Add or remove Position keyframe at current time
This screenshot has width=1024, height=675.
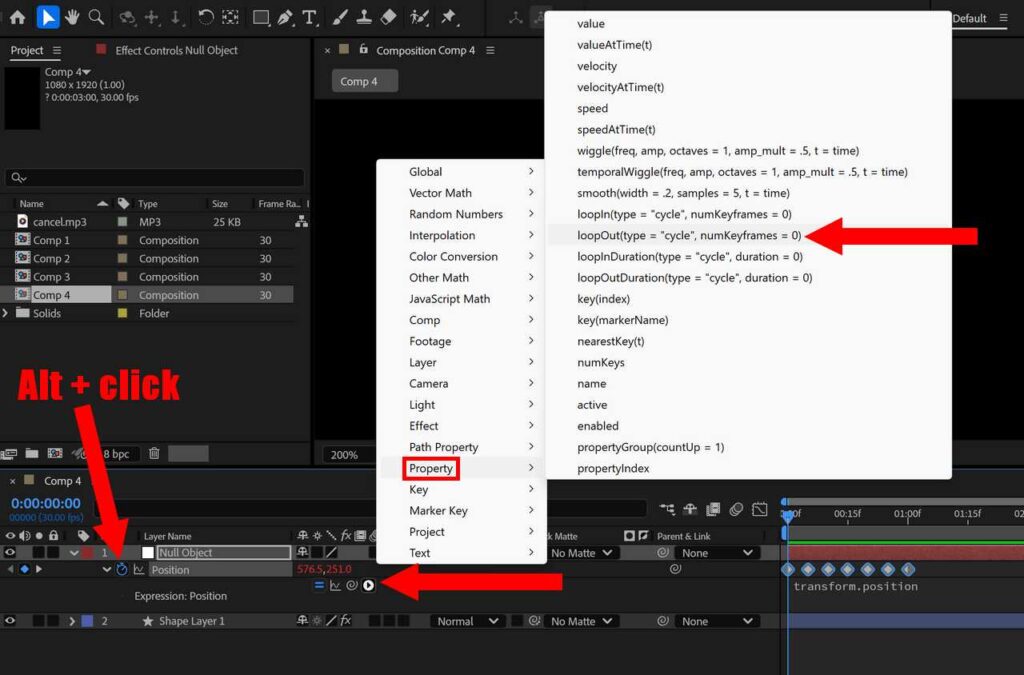click(x=24, y=569)
